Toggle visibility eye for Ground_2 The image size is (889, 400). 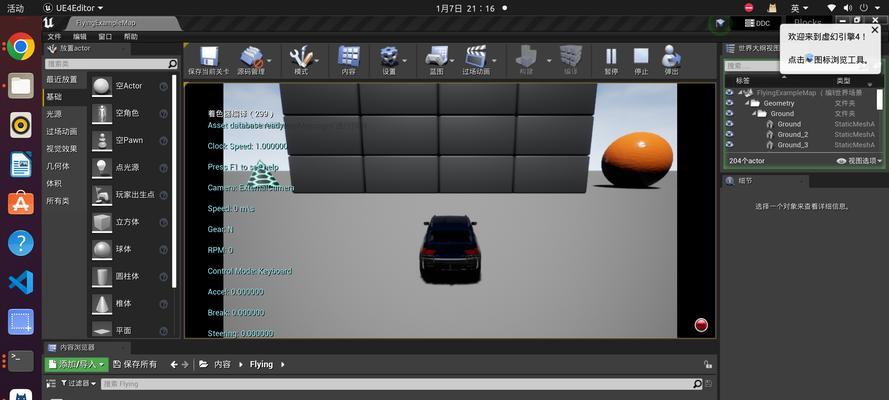click(x=729, y=134)
